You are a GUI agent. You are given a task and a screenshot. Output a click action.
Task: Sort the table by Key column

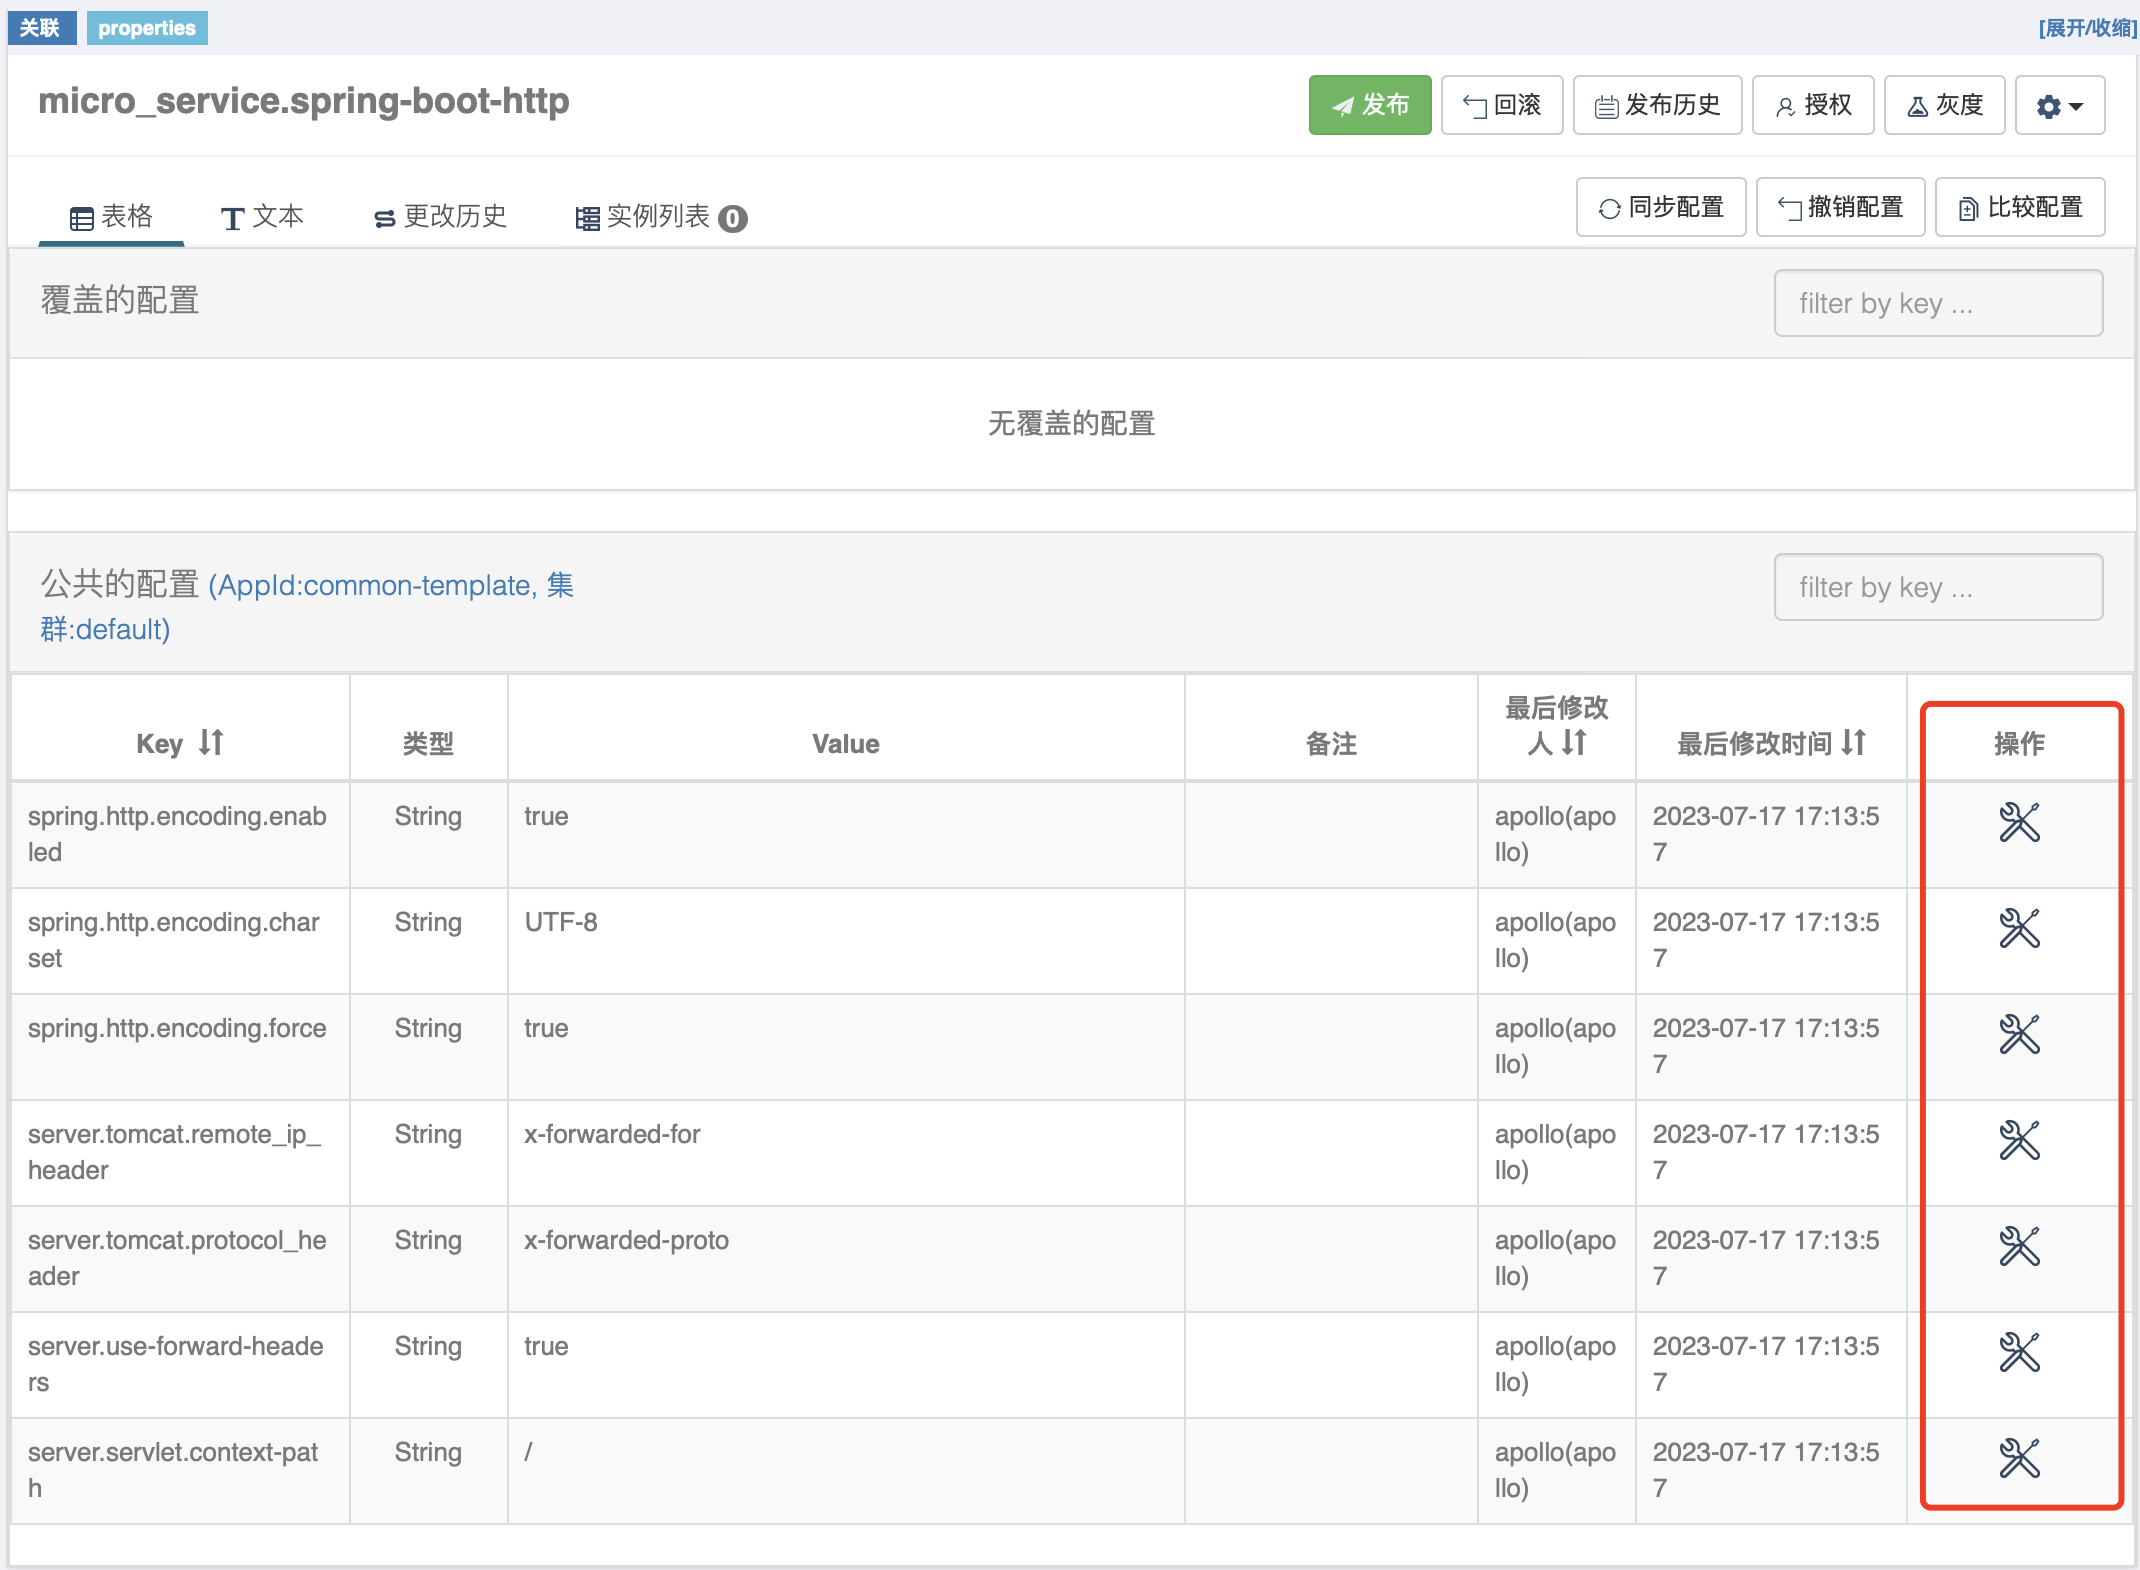[211, 743]
